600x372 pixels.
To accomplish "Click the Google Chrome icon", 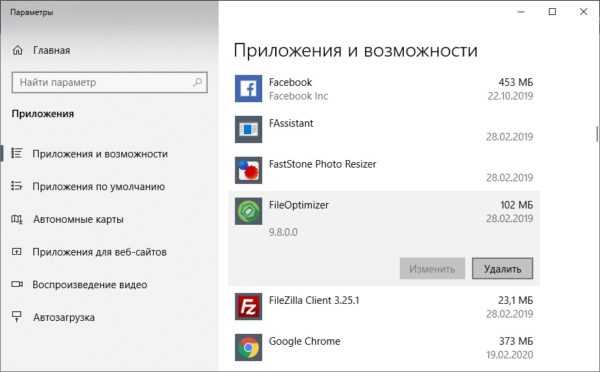I will (248, 347).
